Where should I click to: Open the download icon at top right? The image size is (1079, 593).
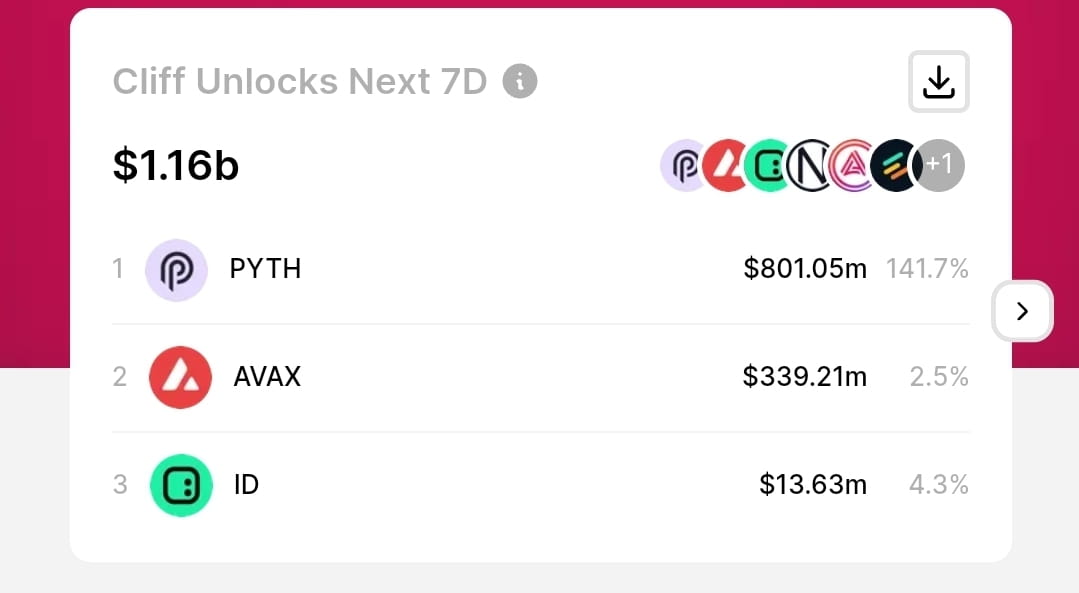938,82
